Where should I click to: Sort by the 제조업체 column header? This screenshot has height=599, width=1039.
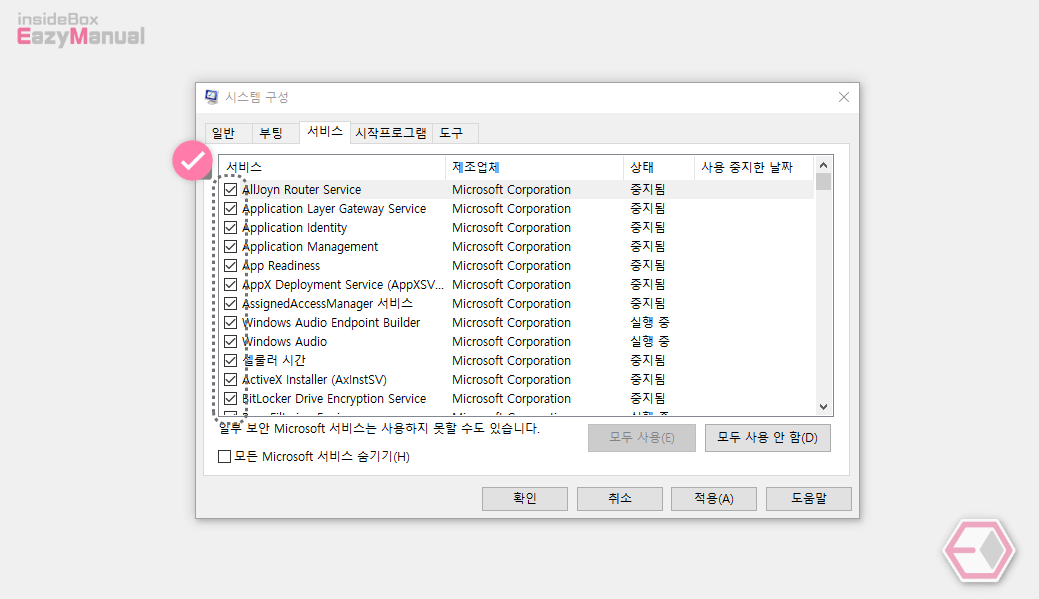[x=534, y=168]
